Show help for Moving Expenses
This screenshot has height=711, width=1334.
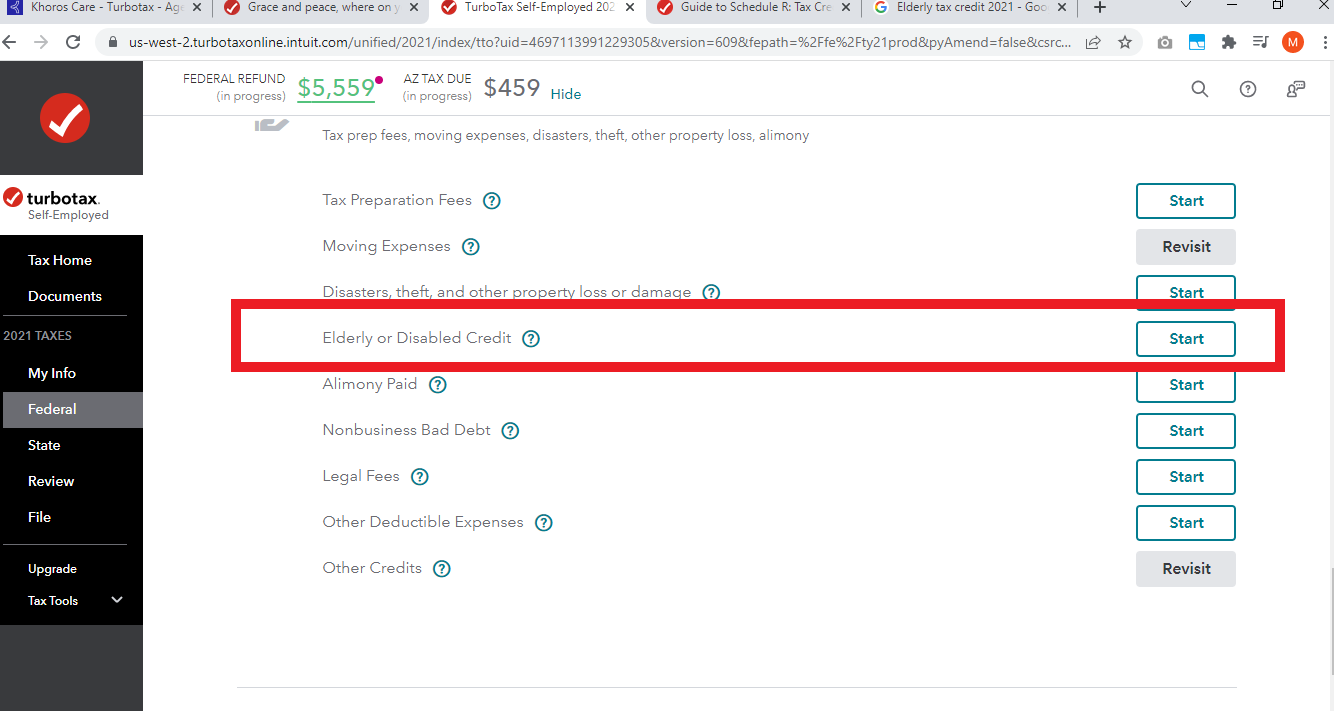[x=471, y=246]
